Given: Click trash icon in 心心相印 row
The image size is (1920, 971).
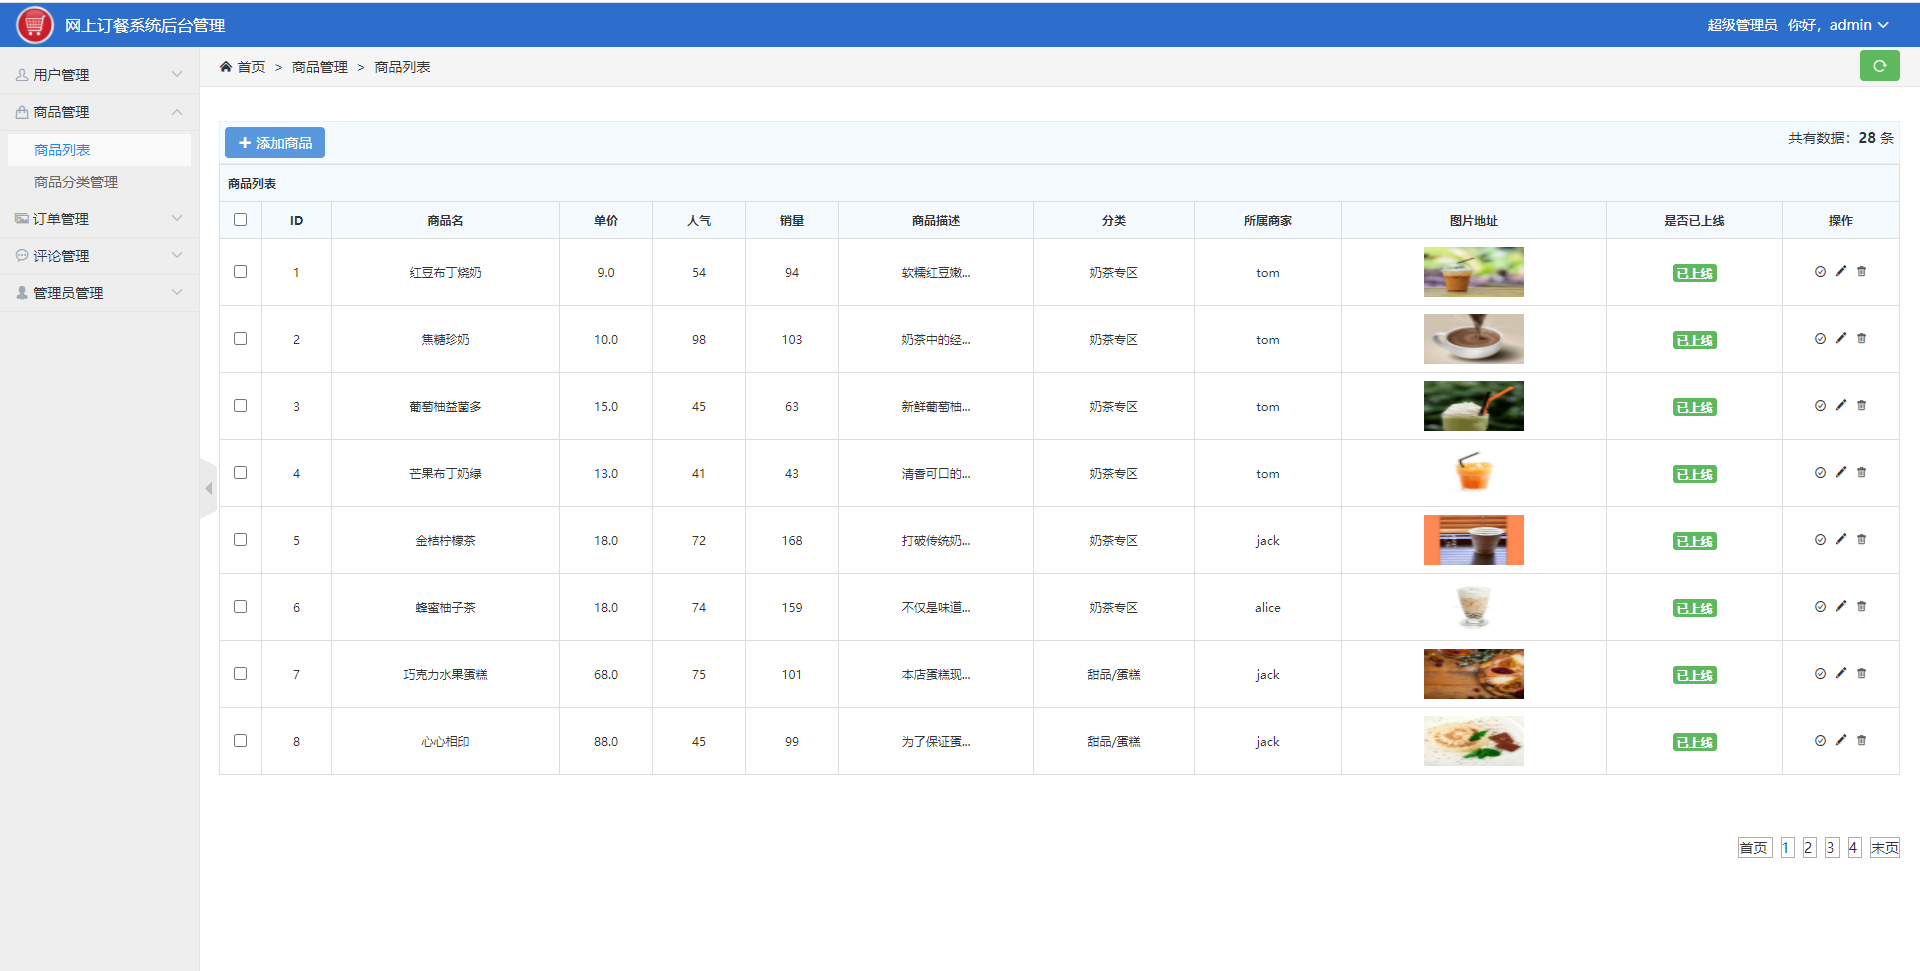Looking at the screenshot, I should point(1861,740).
